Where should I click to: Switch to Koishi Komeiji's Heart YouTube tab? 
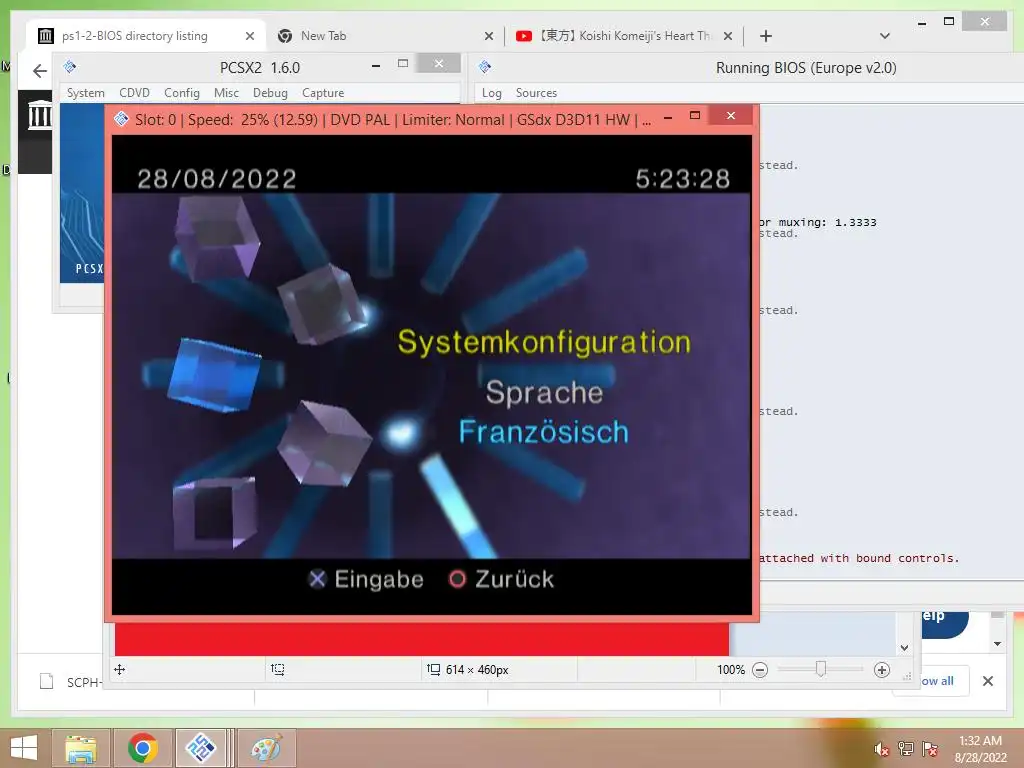[x=625, y=36]
